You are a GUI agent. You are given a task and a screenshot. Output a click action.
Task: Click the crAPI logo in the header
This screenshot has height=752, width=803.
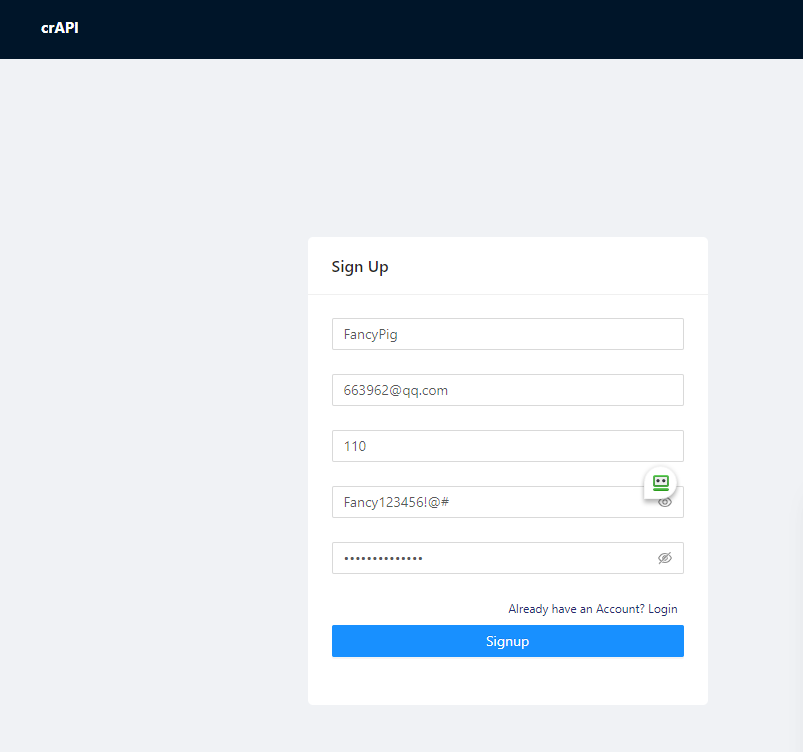click(59, 28)
